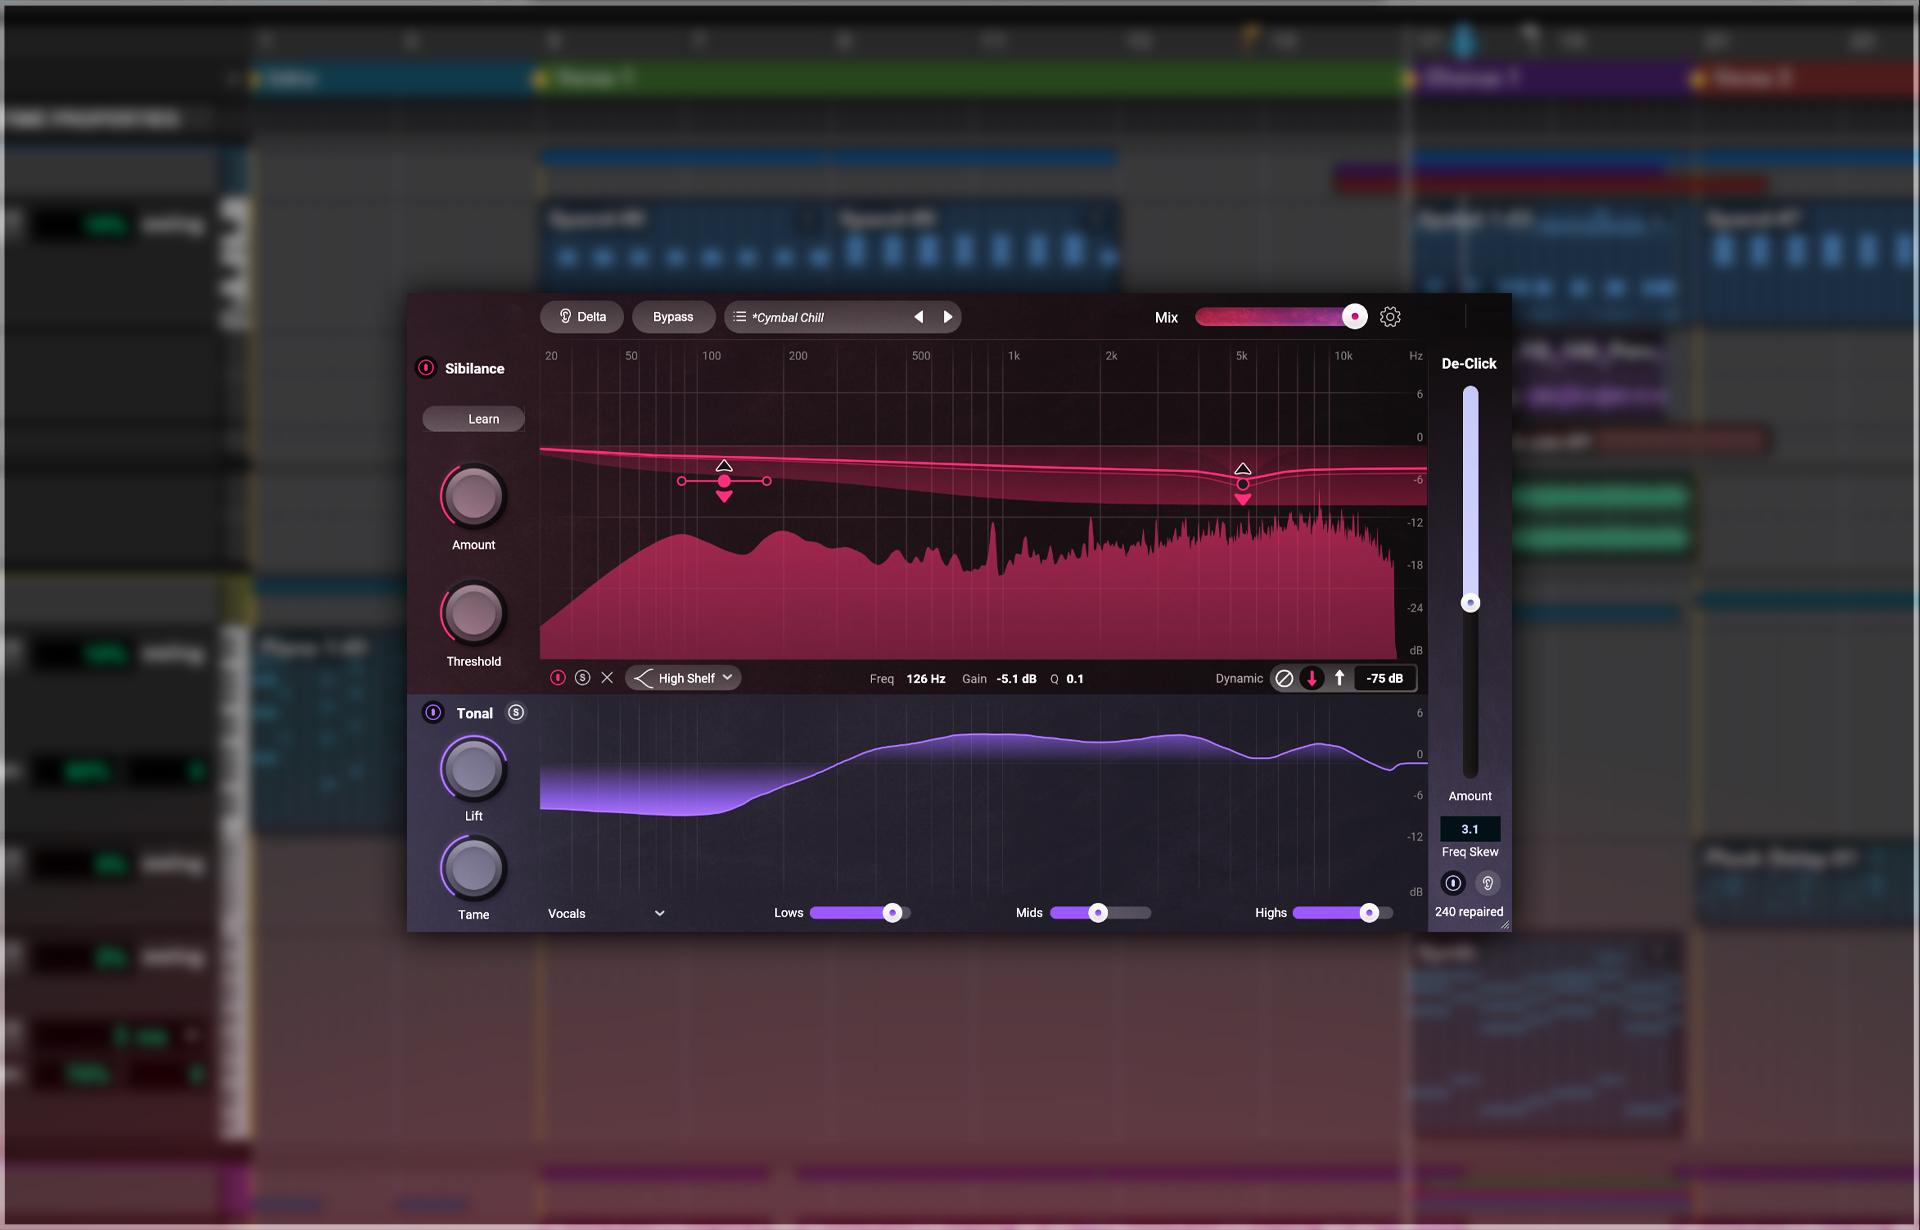1920x1230 pixels.
Task: Toggle the De-Click listen ear icon
Action: click(1488, 883)
